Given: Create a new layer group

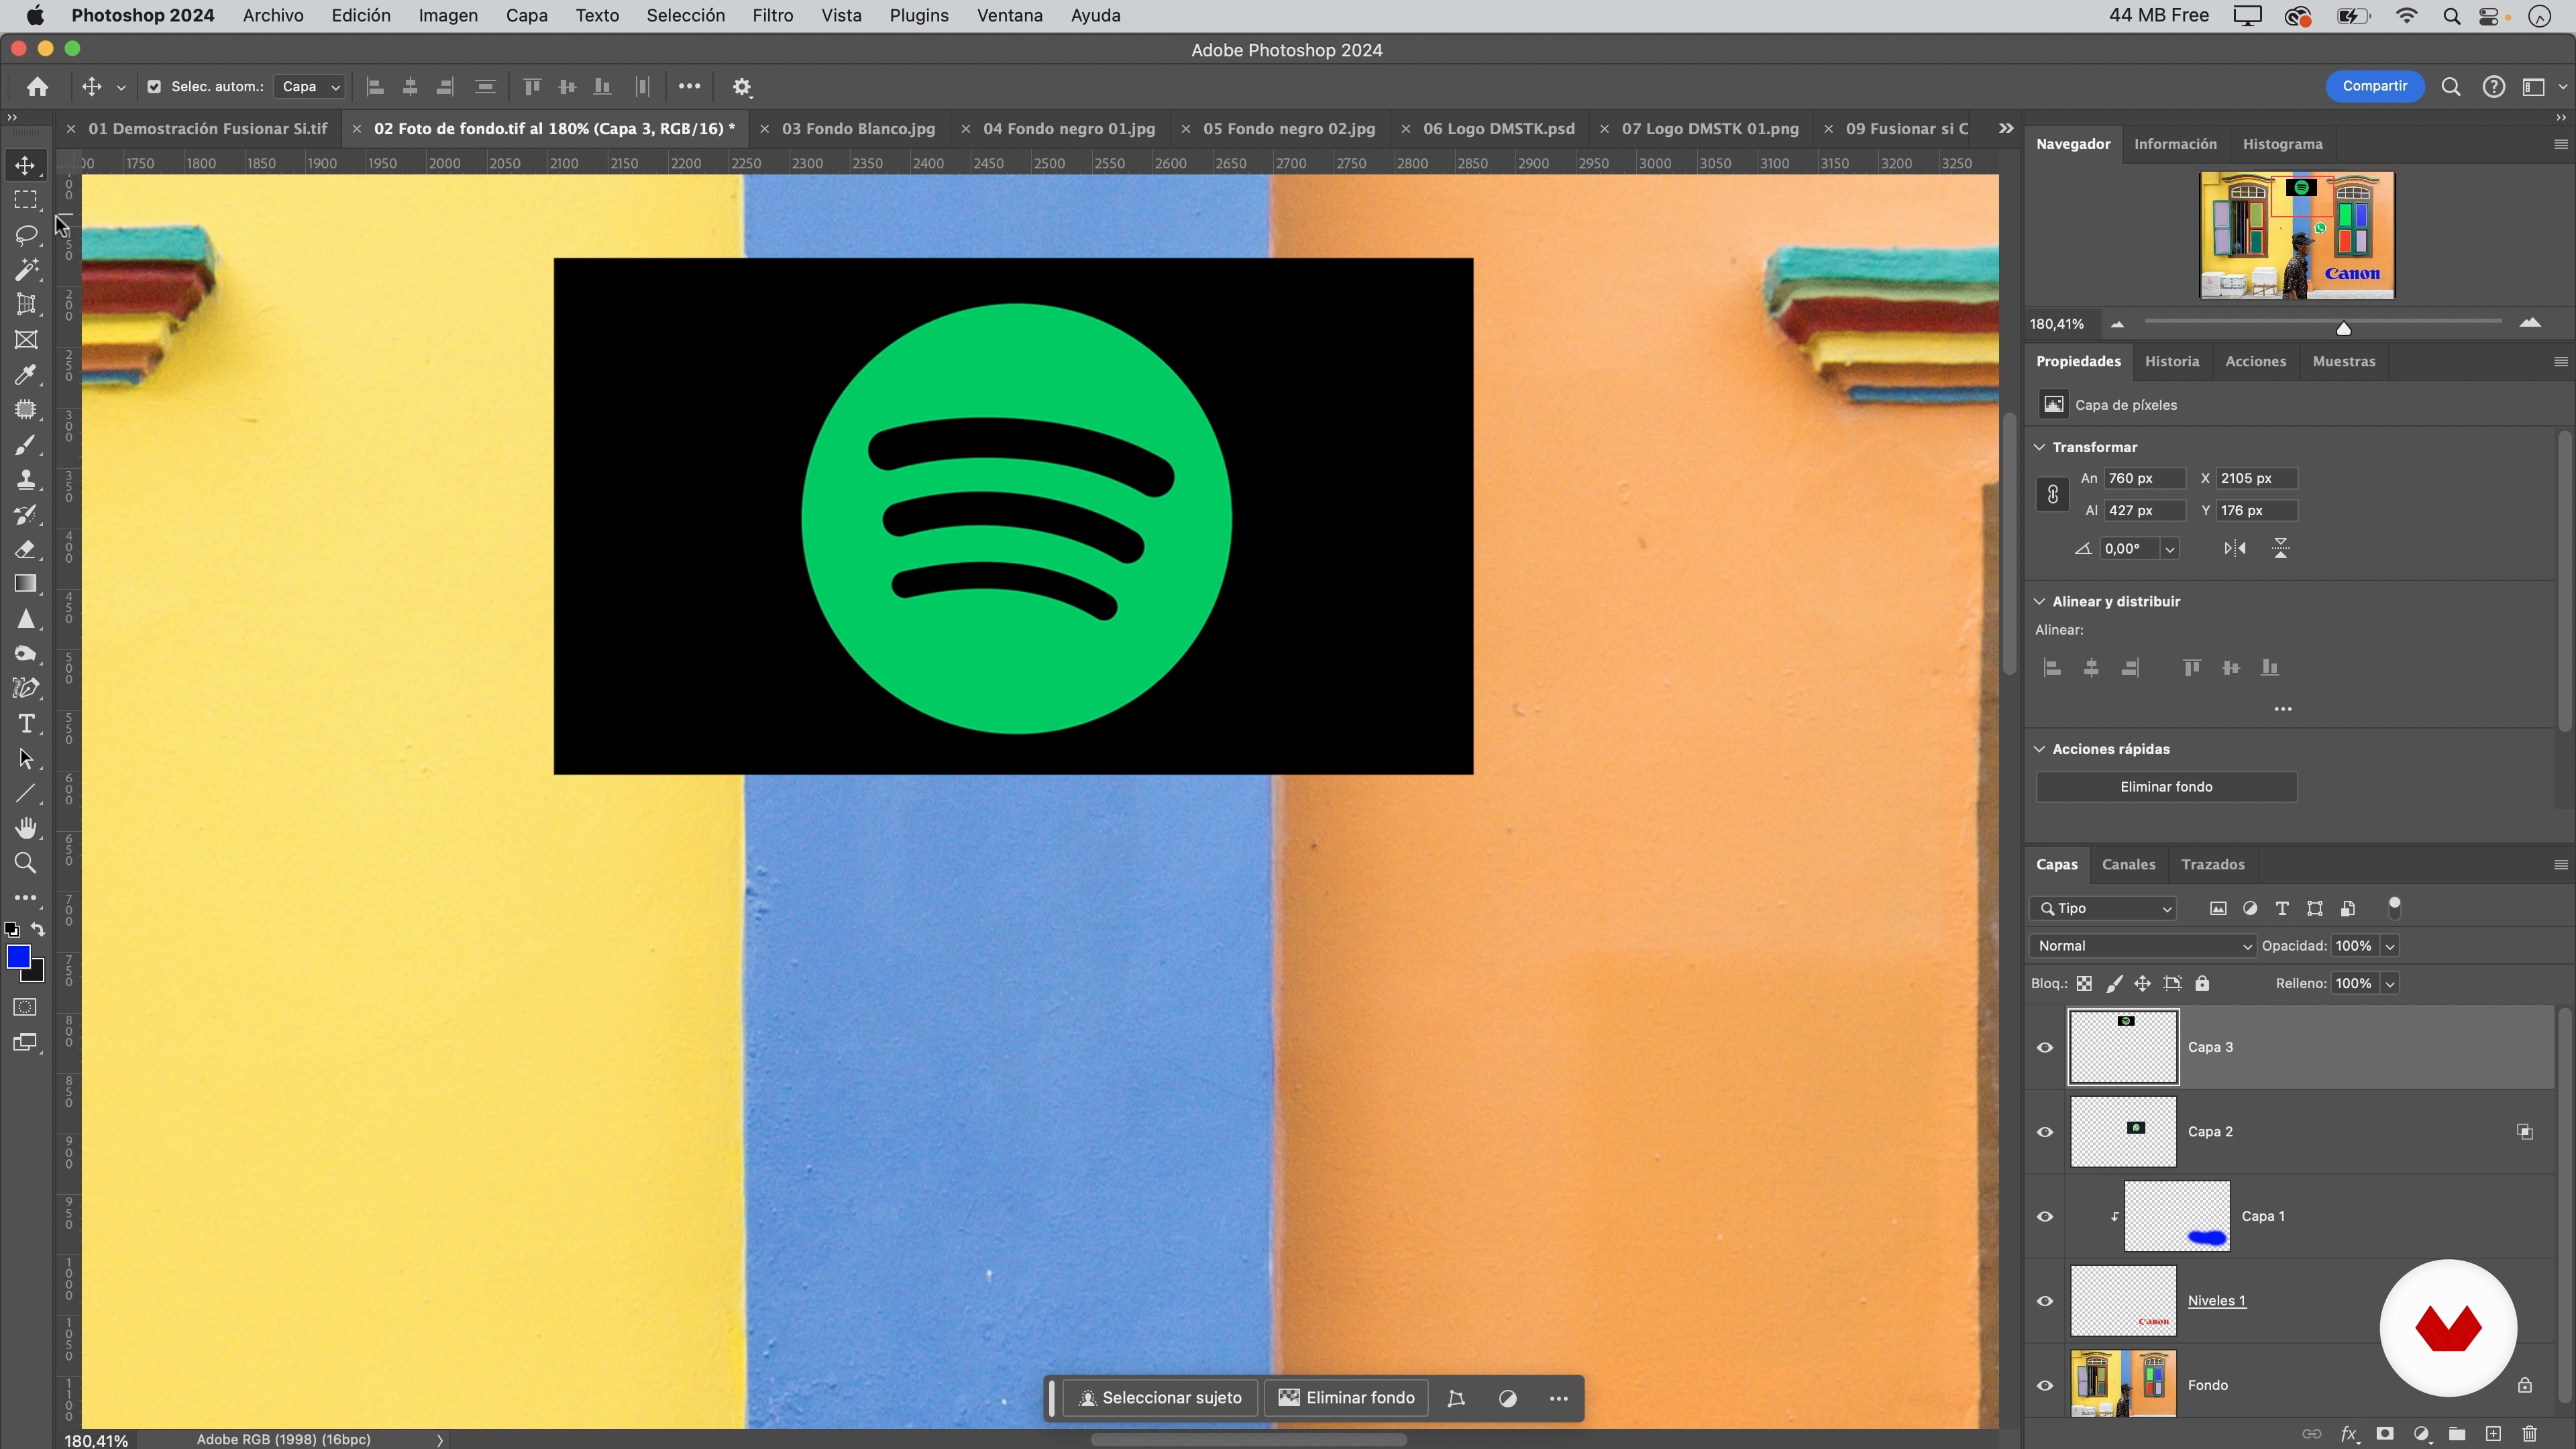Looking at the screenshot, I should 2457,1434.
